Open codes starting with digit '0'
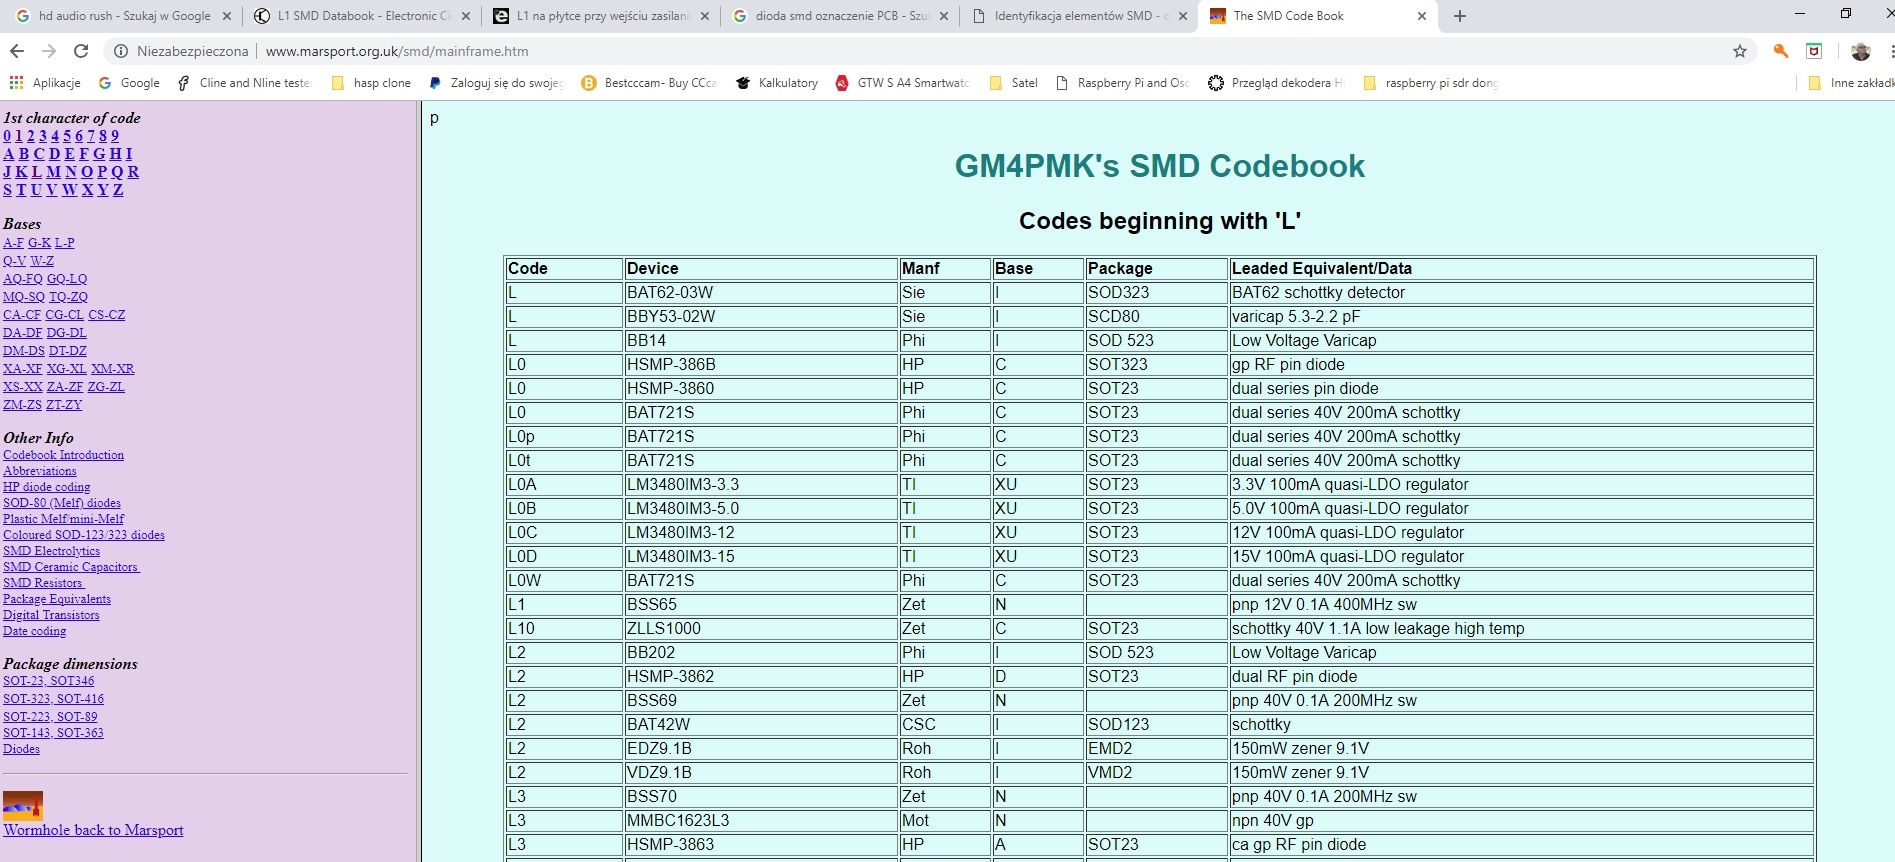1895x862 pixels. point(7,136)
